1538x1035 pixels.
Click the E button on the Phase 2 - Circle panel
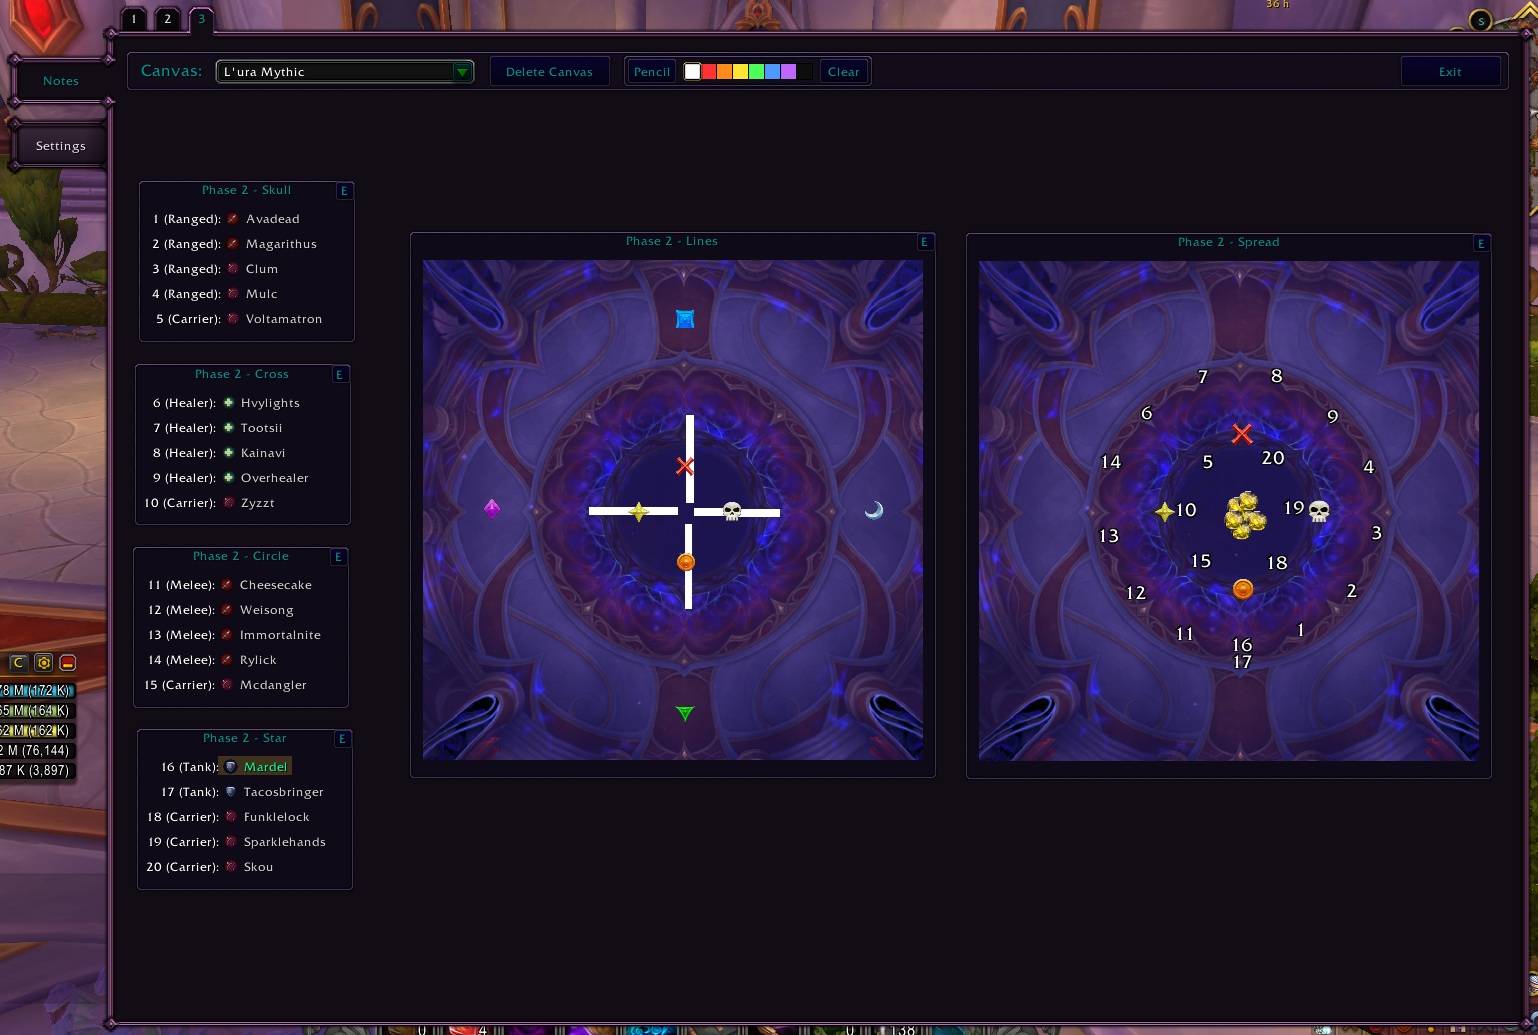(339, 557)
